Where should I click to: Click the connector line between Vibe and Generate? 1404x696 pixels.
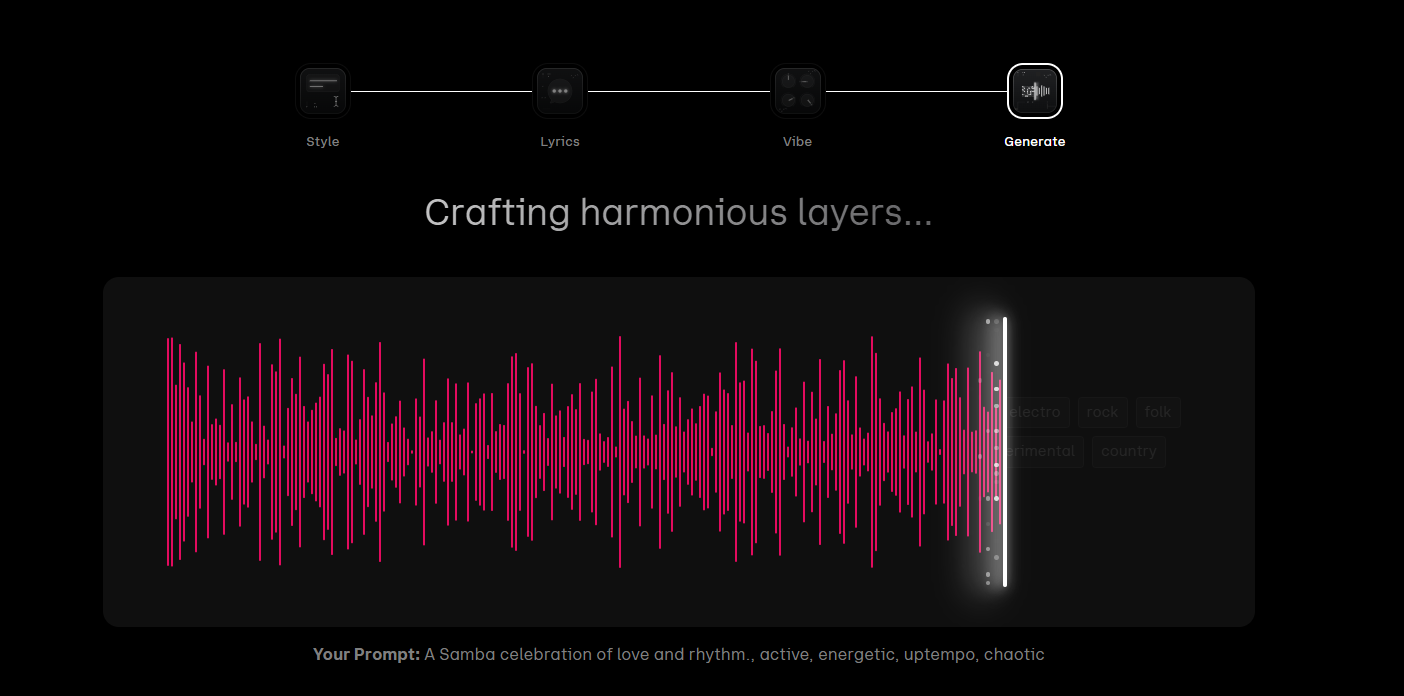pos(916,91)
